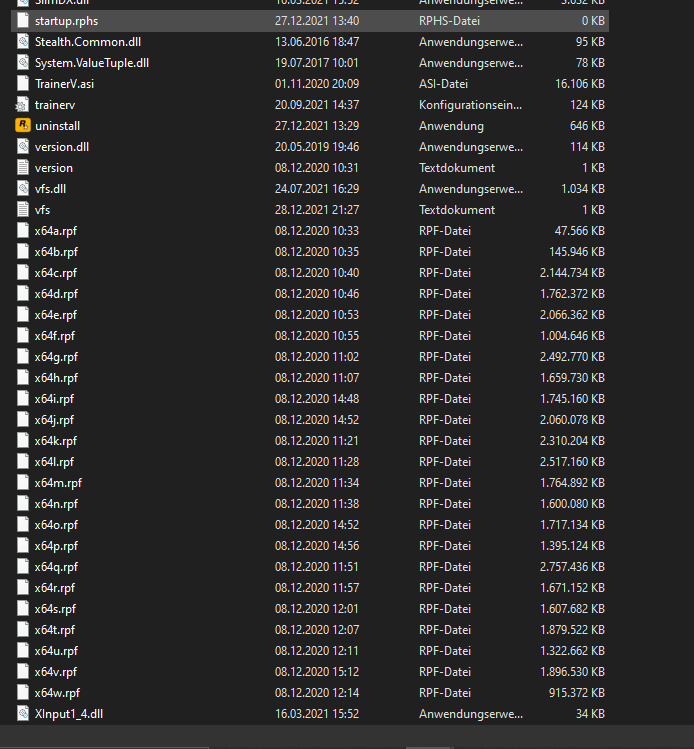Click the size value 2.757.436 KB
Viewport: 694px width, 749px height.
572,567
